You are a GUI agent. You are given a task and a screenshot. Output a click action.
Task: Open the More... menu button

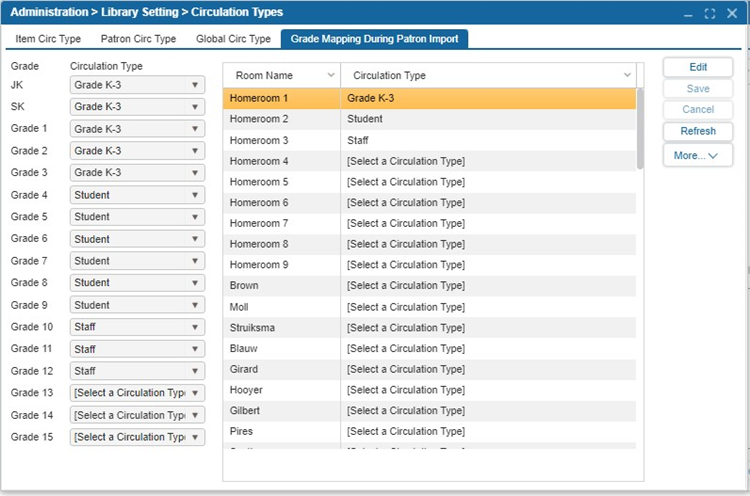[x=698, y=155]
